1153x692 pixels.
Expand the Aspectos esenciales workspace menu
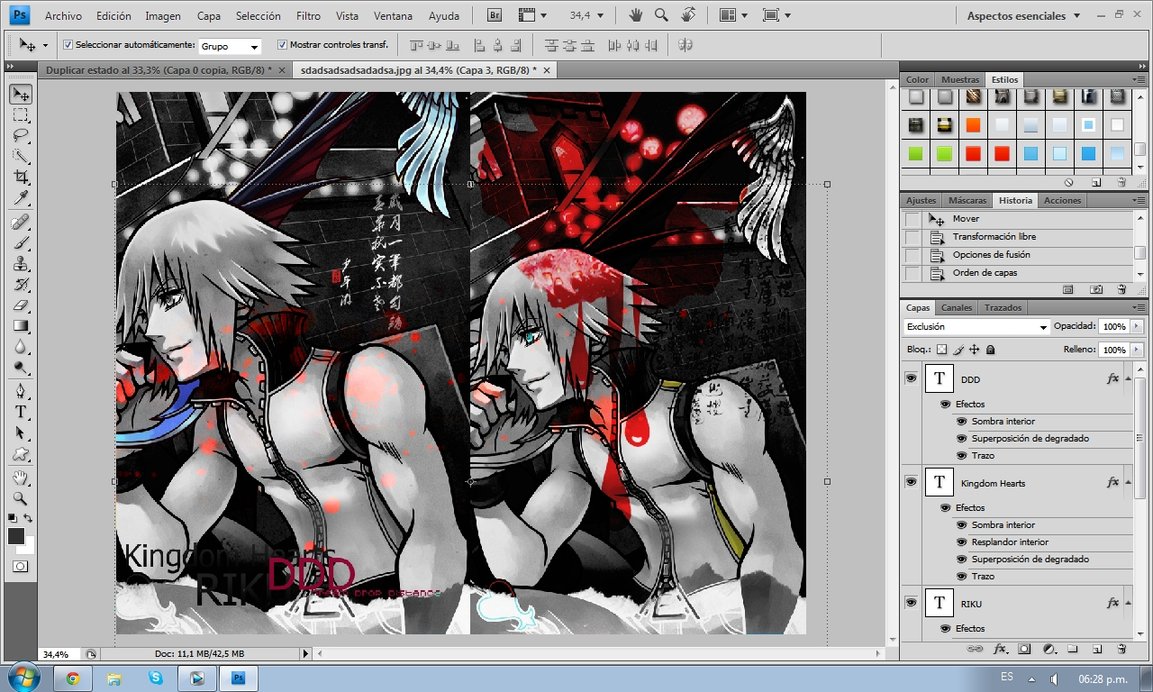1023,16
